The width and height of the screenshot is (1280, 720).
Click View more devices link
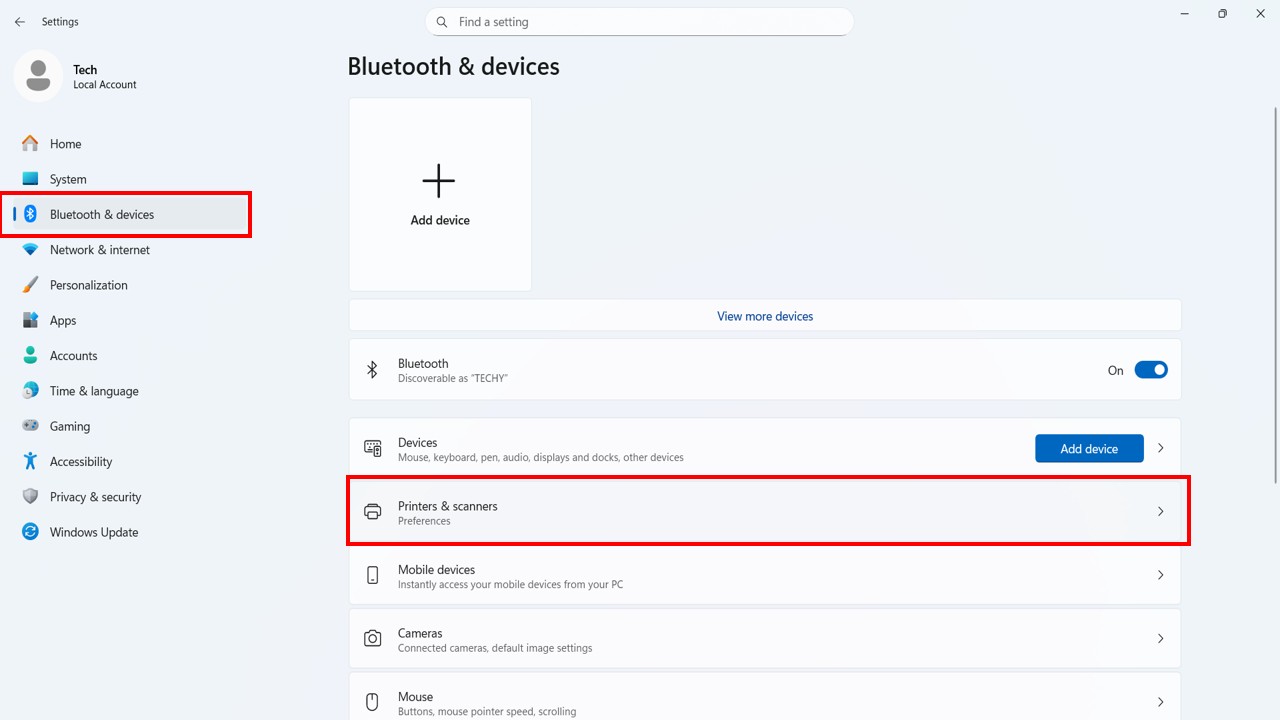pyautogui.click(x=765, y=316)
